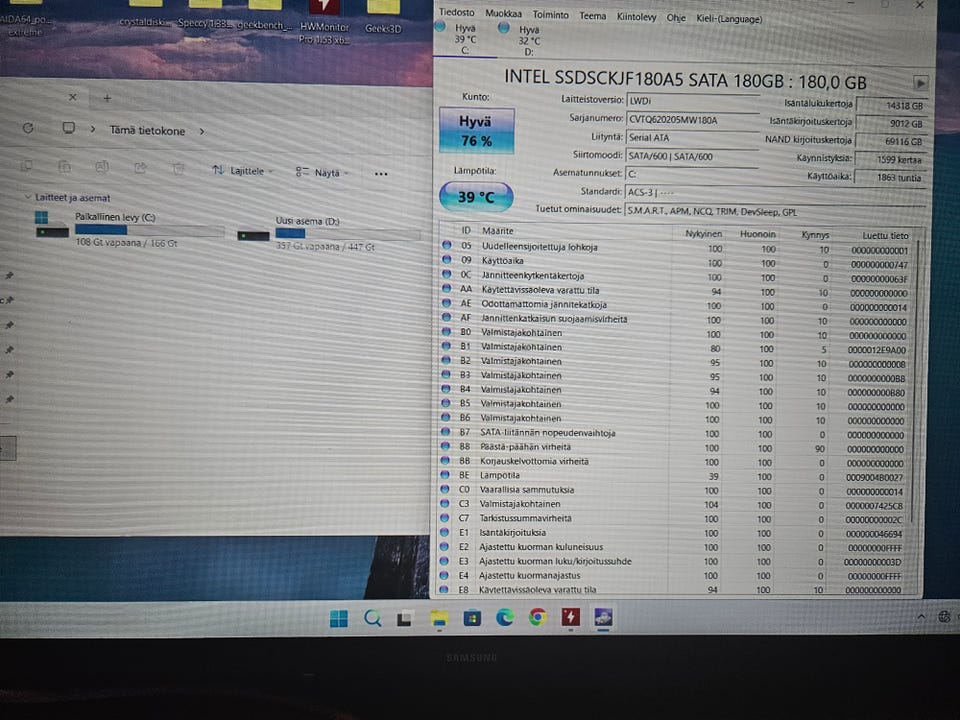
Task: Click the 39 °C temperature button
Action: 476,197
